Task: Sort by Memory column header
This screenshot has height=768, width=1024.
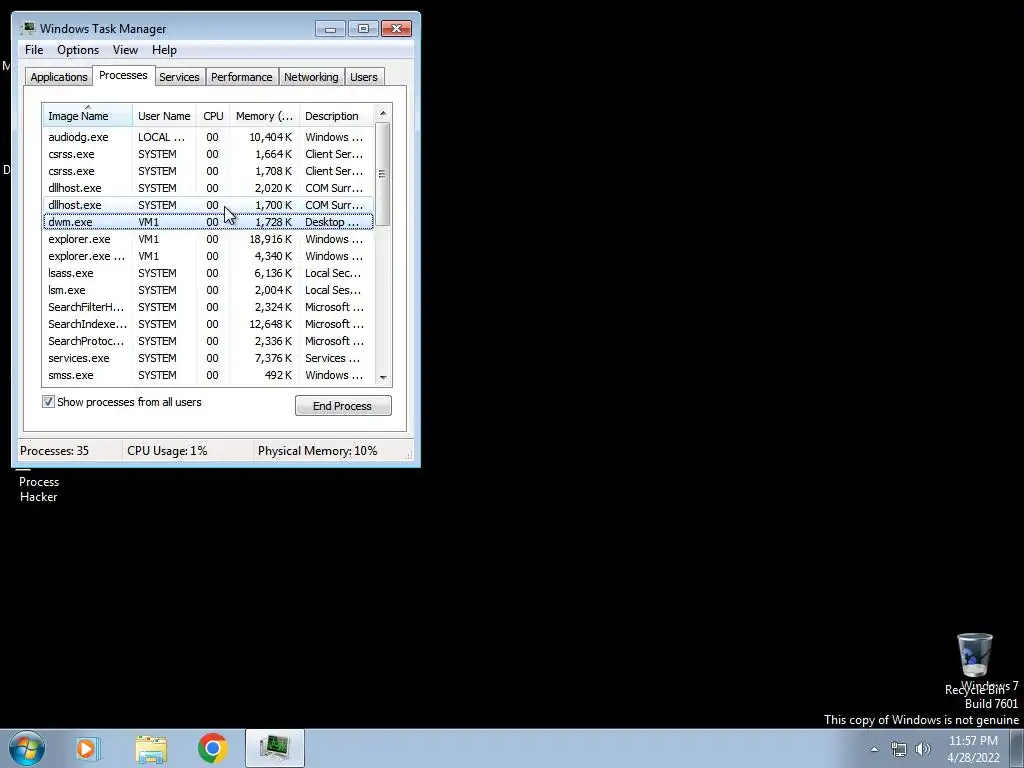Action: 264,116
